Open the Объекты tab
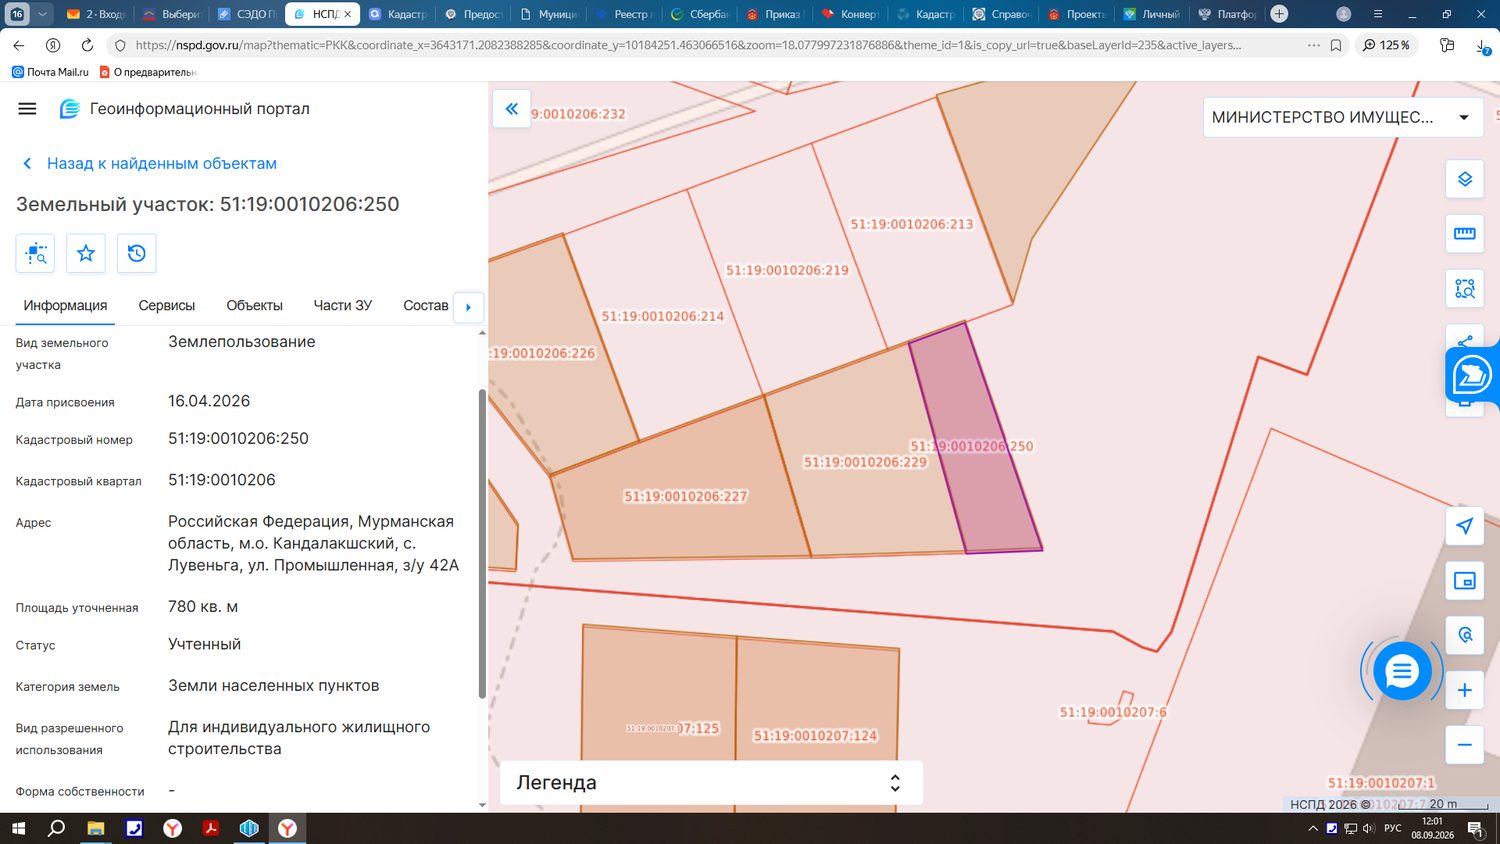1500x844 pixels. 254,306
